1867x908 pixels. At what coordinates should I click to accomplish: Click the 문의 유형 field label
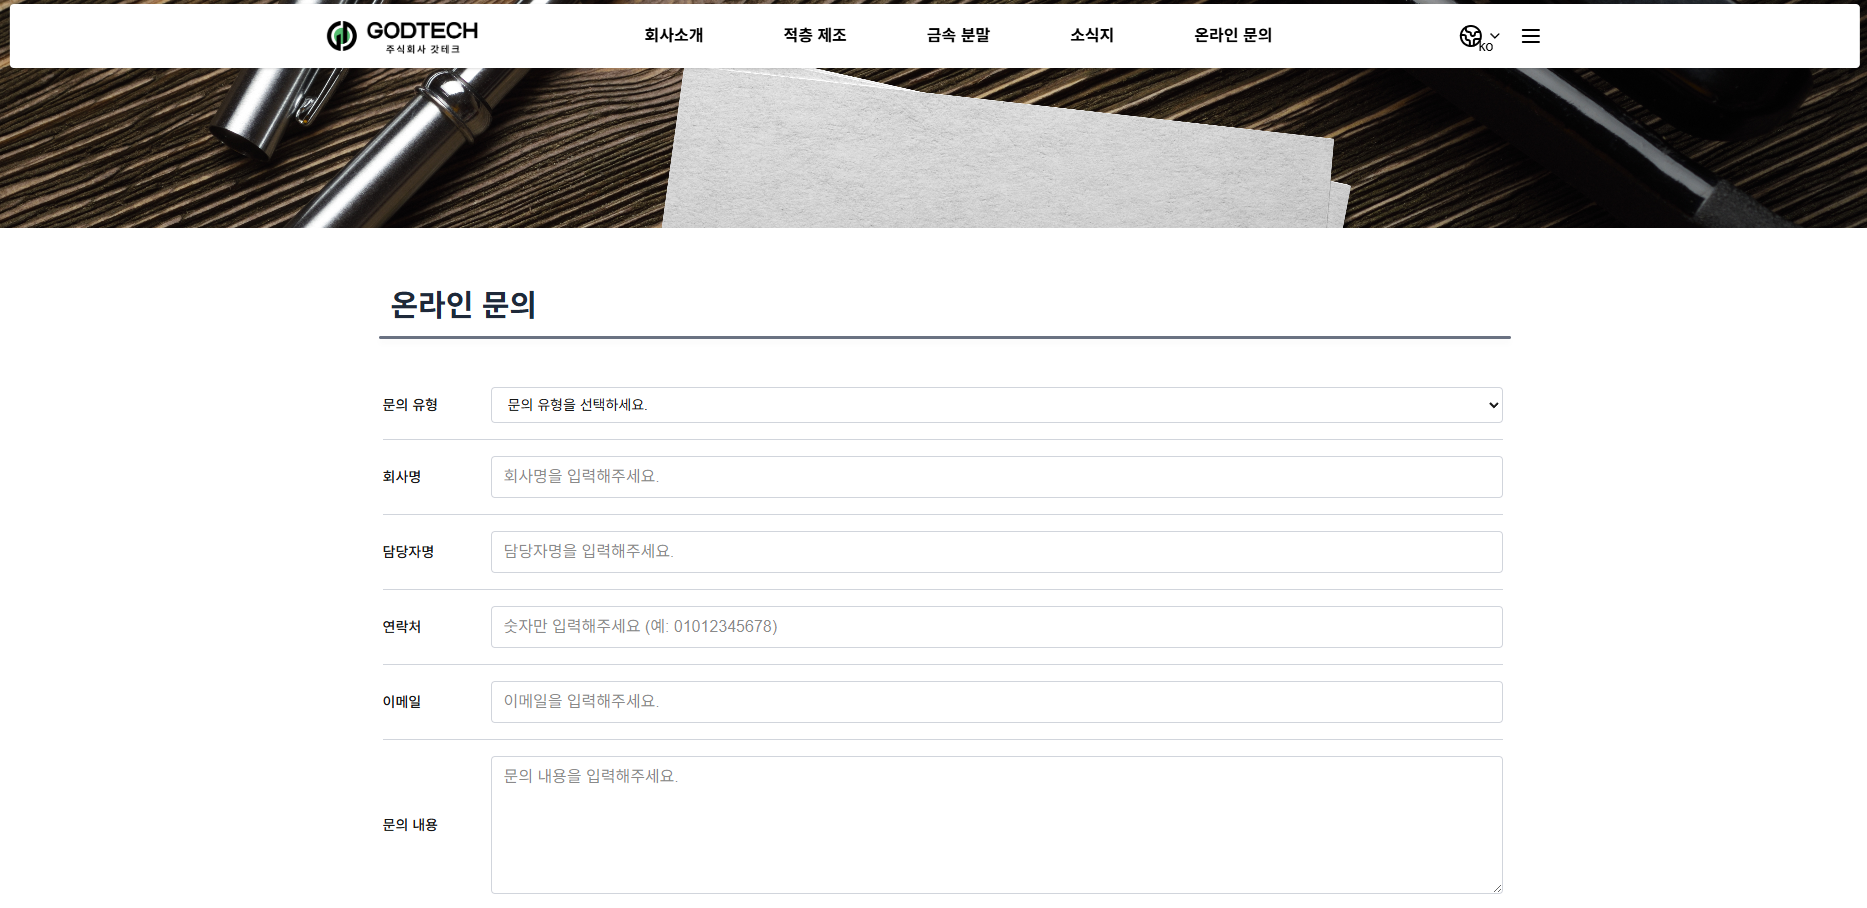[x=410, y=405]
